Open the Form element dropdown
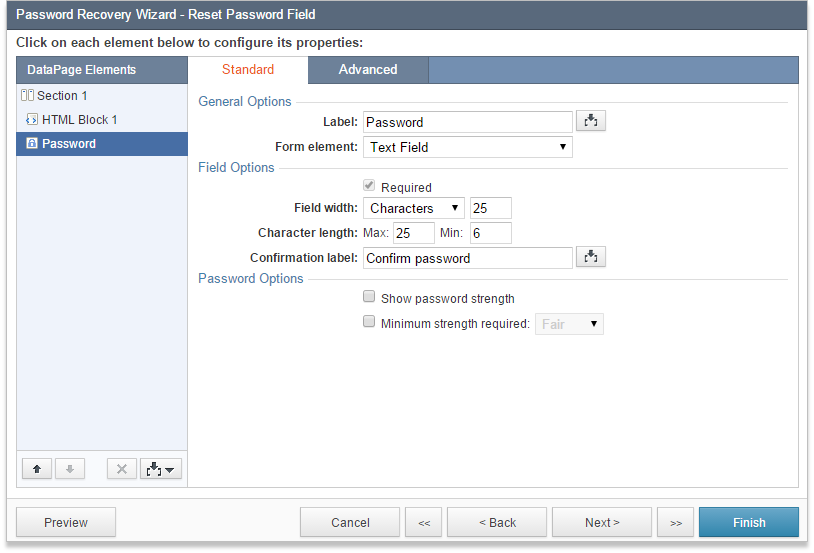 pos(468,147)
